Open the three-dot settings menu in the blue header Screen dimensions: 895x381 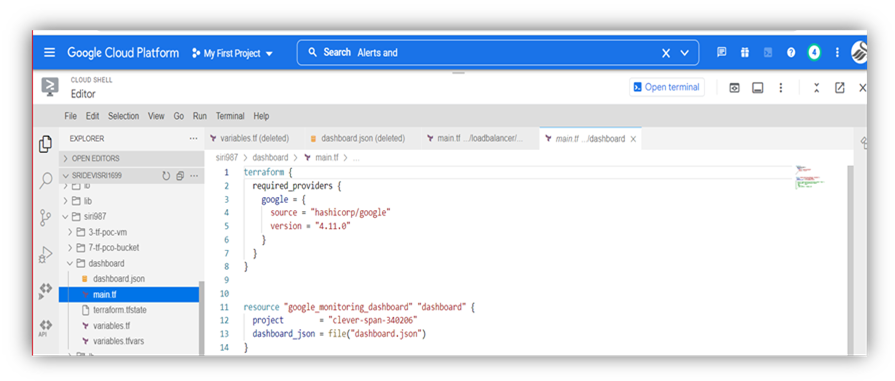point(837,53)
